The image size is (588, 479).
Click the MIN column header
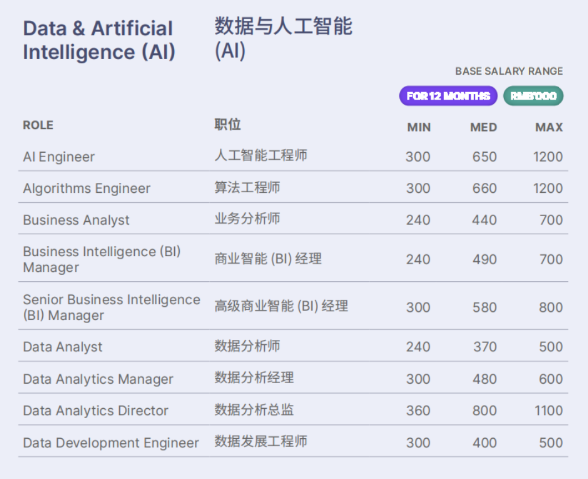[x=419, y=128]
